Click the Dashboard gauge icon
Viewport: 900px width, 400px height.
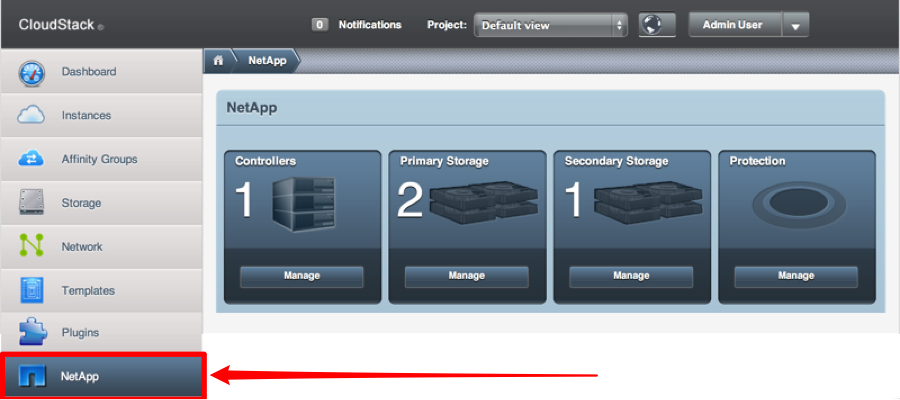(x=30, y=72)
